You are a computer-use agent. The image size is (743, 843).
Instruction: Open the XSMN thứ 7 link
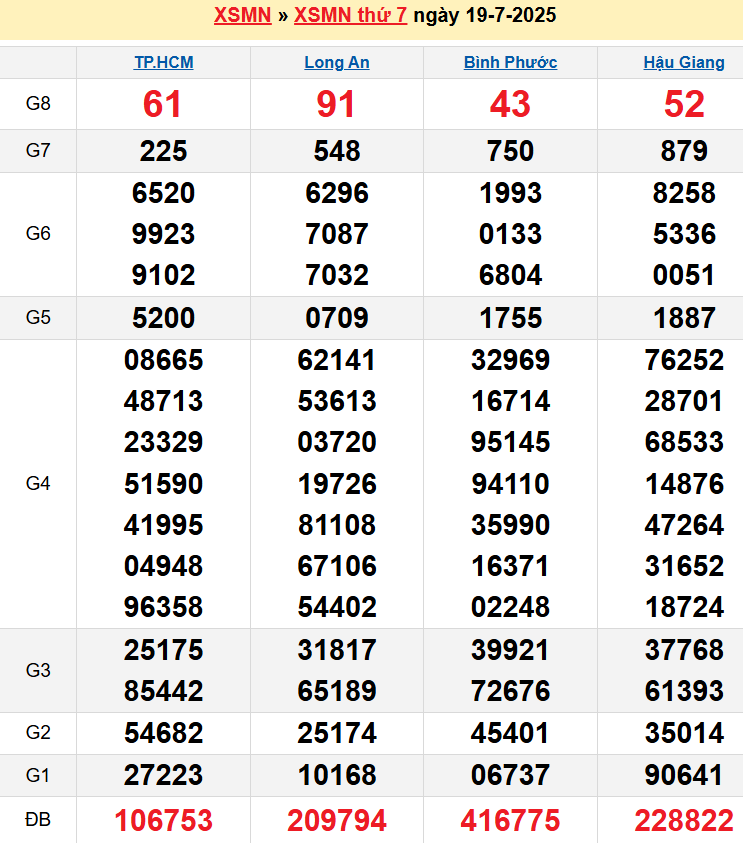[351, 15]
